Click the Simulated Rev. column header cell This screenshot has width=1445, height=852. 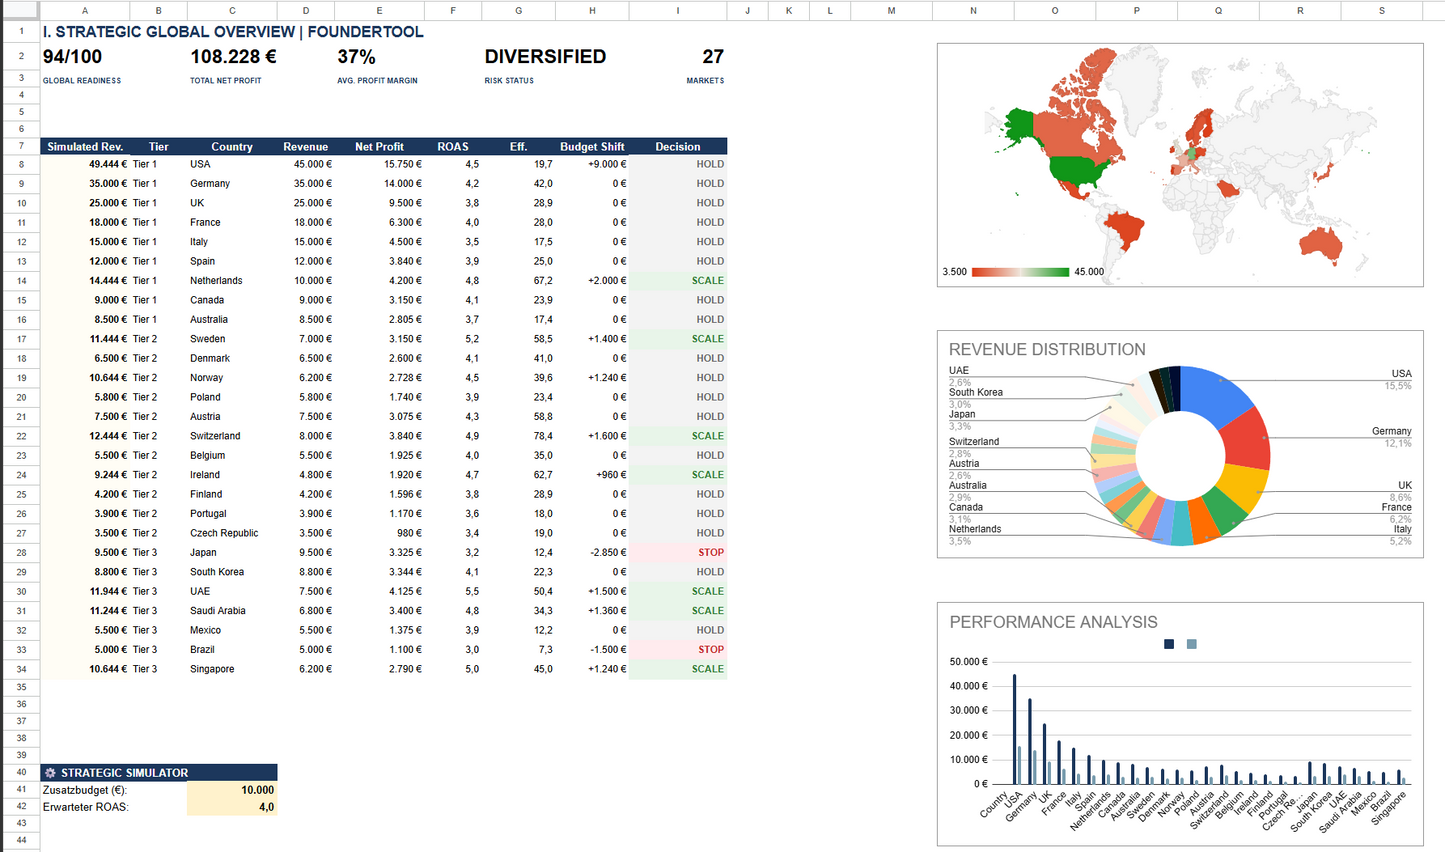tap(85, 146)
